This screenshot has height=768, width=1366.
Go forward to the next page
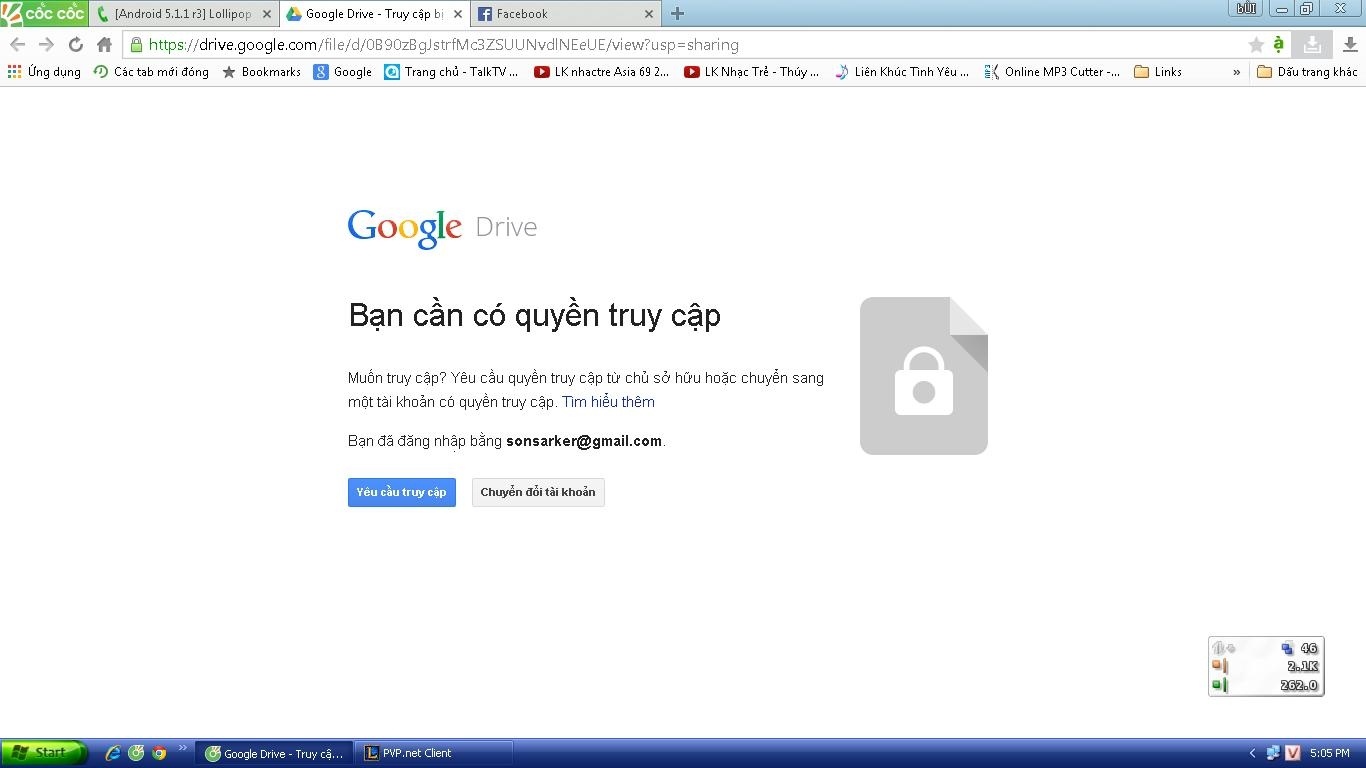[x=46, y=45]
